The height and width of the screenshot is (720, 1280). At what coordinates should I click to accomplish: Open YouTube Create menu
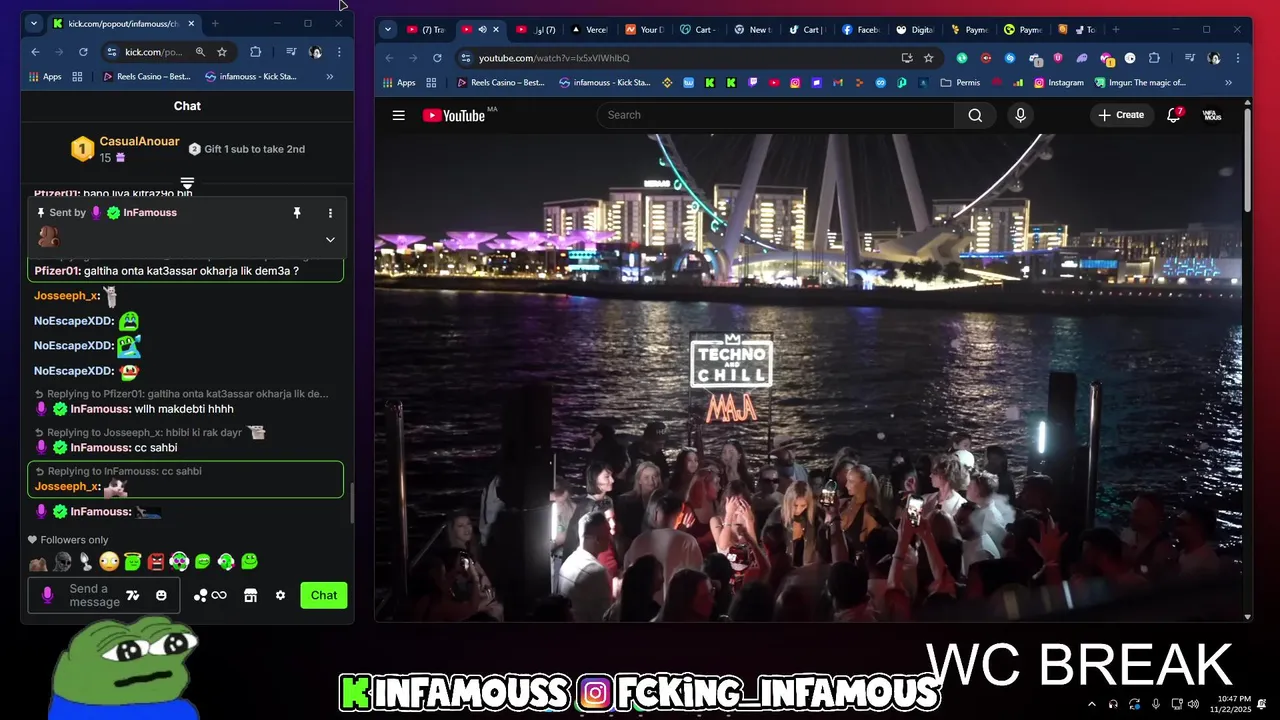[x=1120, y=115]
